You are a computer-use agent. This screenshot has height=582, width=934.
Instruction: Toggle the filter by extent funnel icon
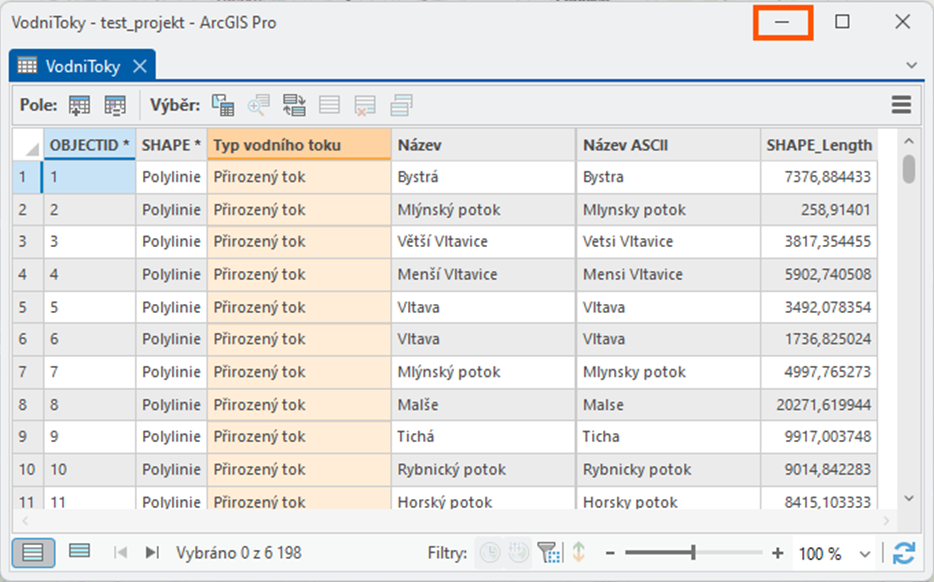549,553
